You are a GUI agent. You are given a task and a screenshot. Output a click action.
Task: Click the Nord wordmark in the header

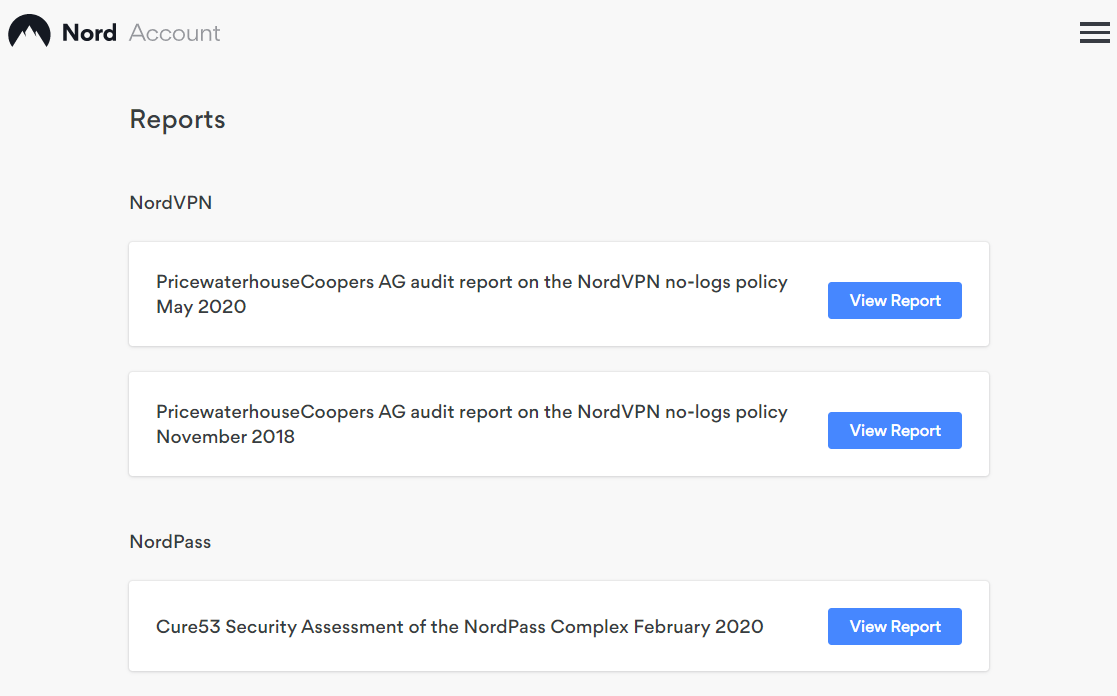coord(89,33)
